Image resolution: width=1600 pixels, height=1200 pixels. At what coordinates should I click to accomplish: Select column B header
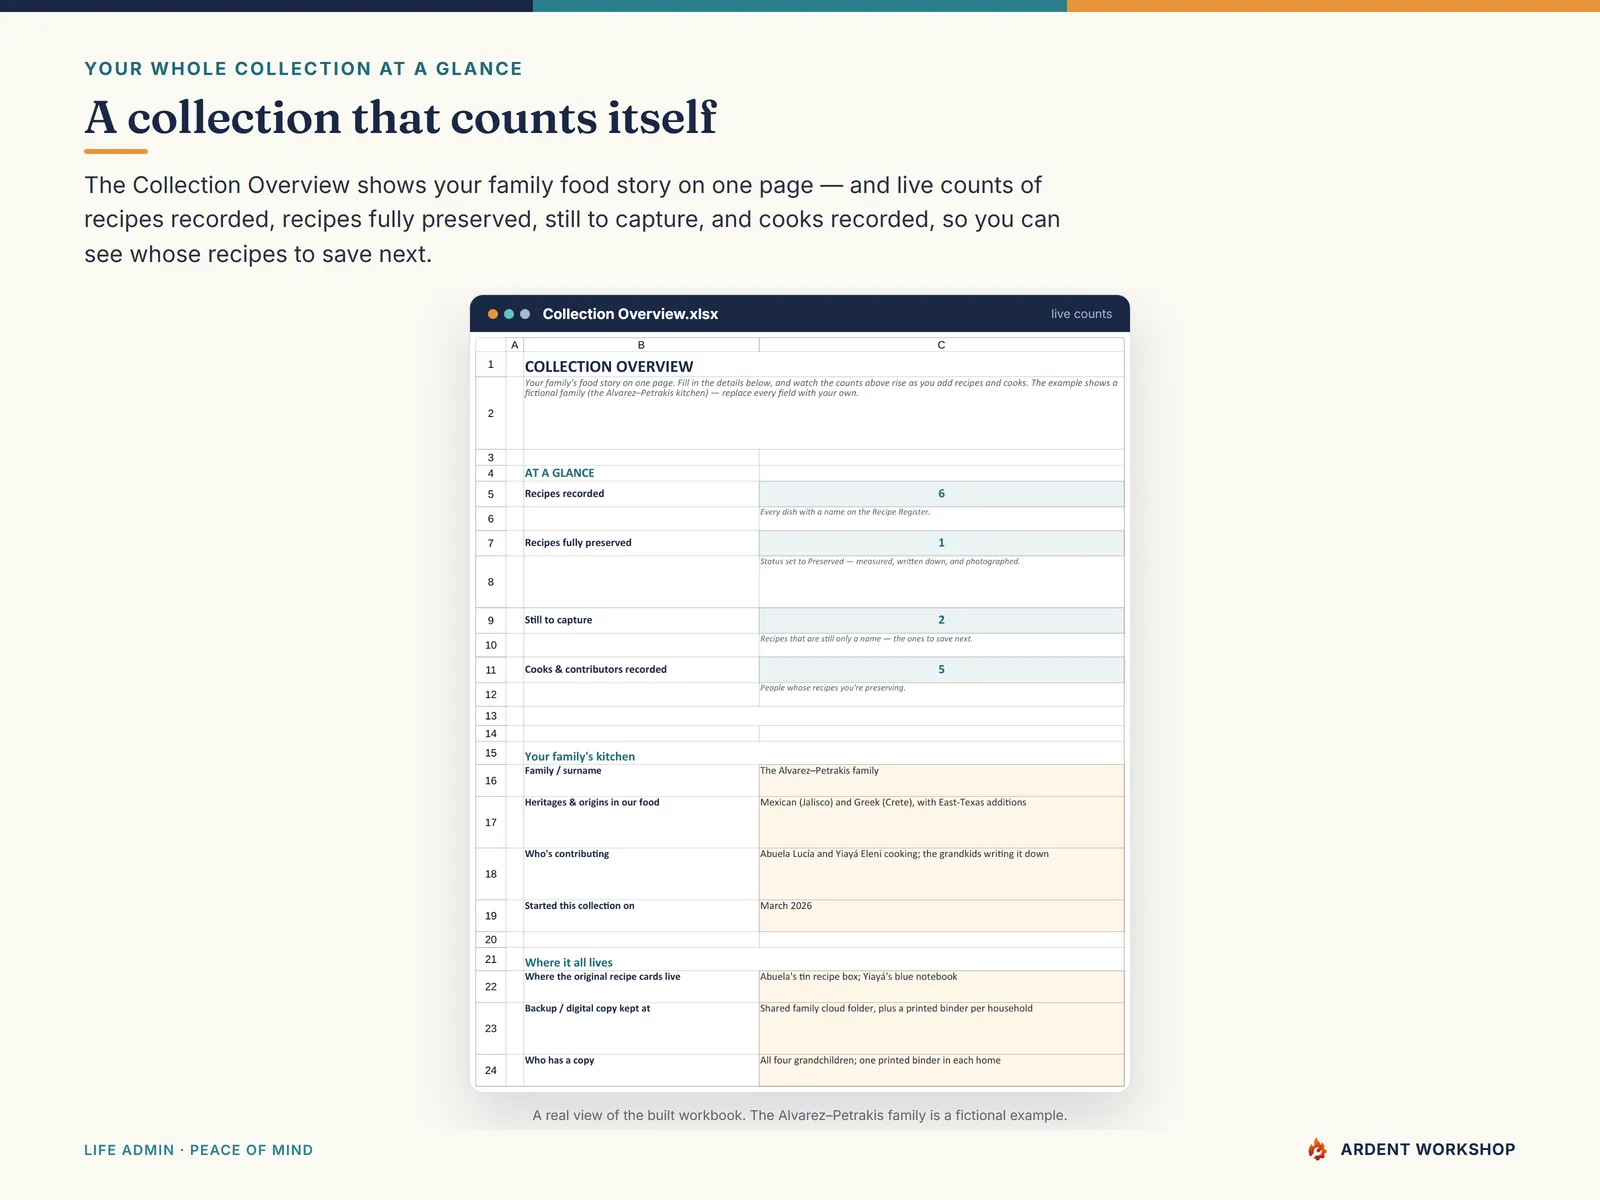tap(641, 345)
